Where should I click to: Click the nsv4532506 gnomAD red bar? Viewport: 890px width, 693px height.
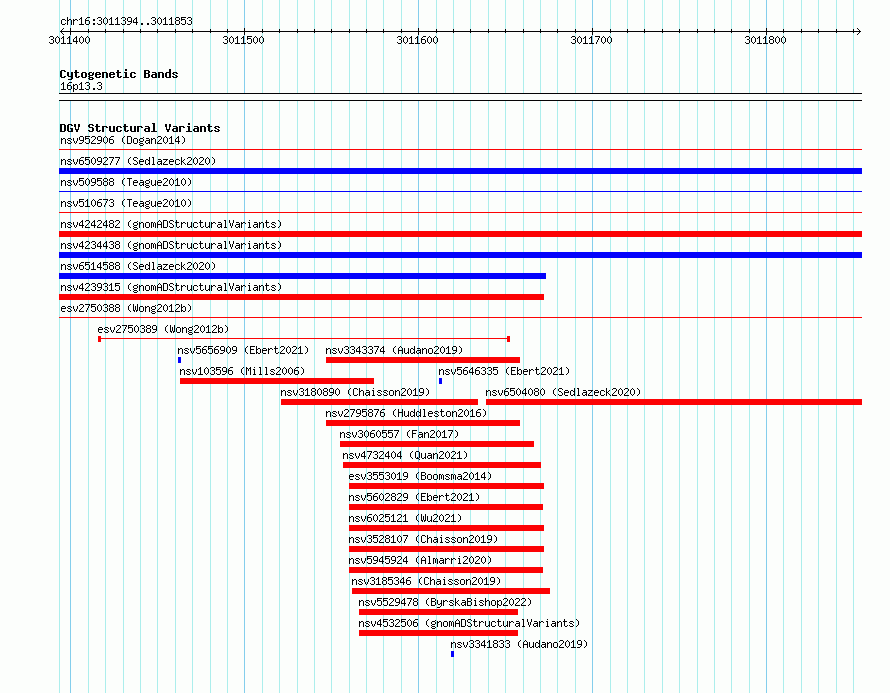coord(438,633)
